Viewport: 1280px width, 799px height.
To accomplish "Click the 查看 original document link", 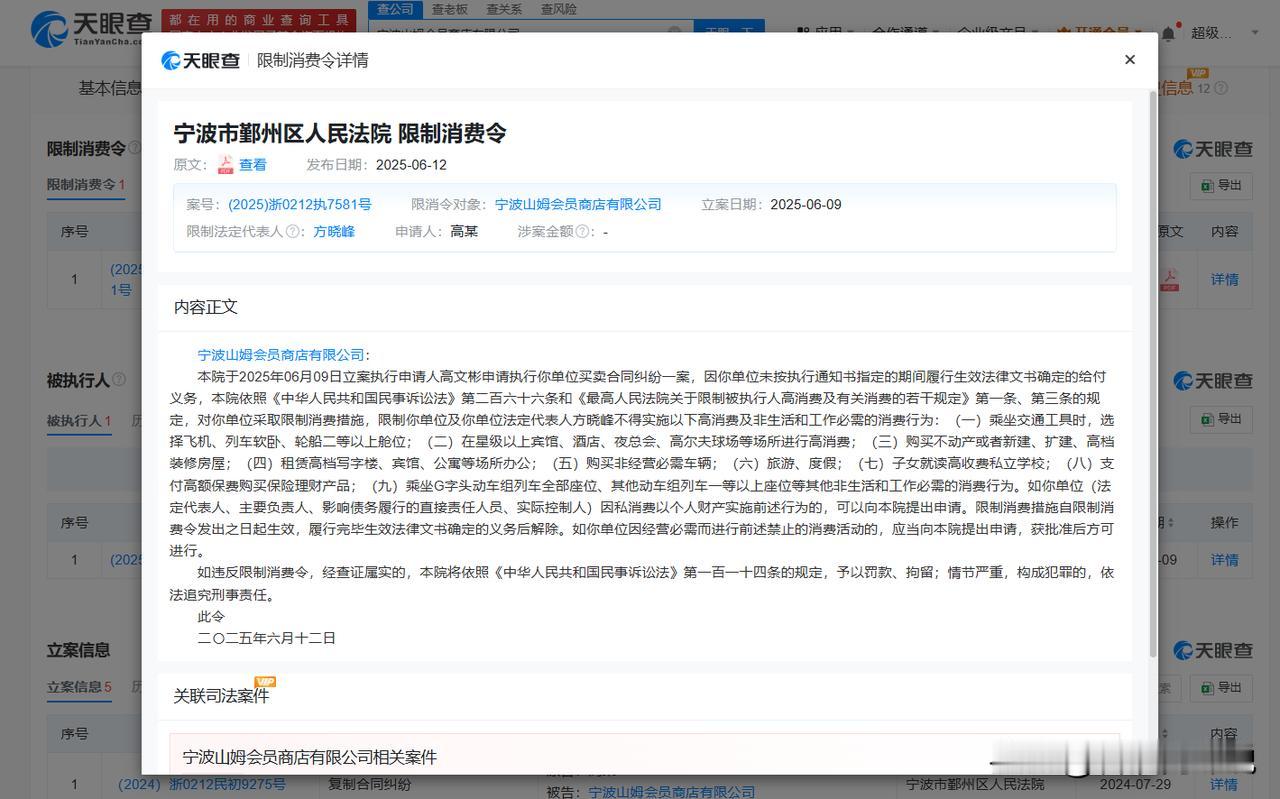I will point(253,165).
